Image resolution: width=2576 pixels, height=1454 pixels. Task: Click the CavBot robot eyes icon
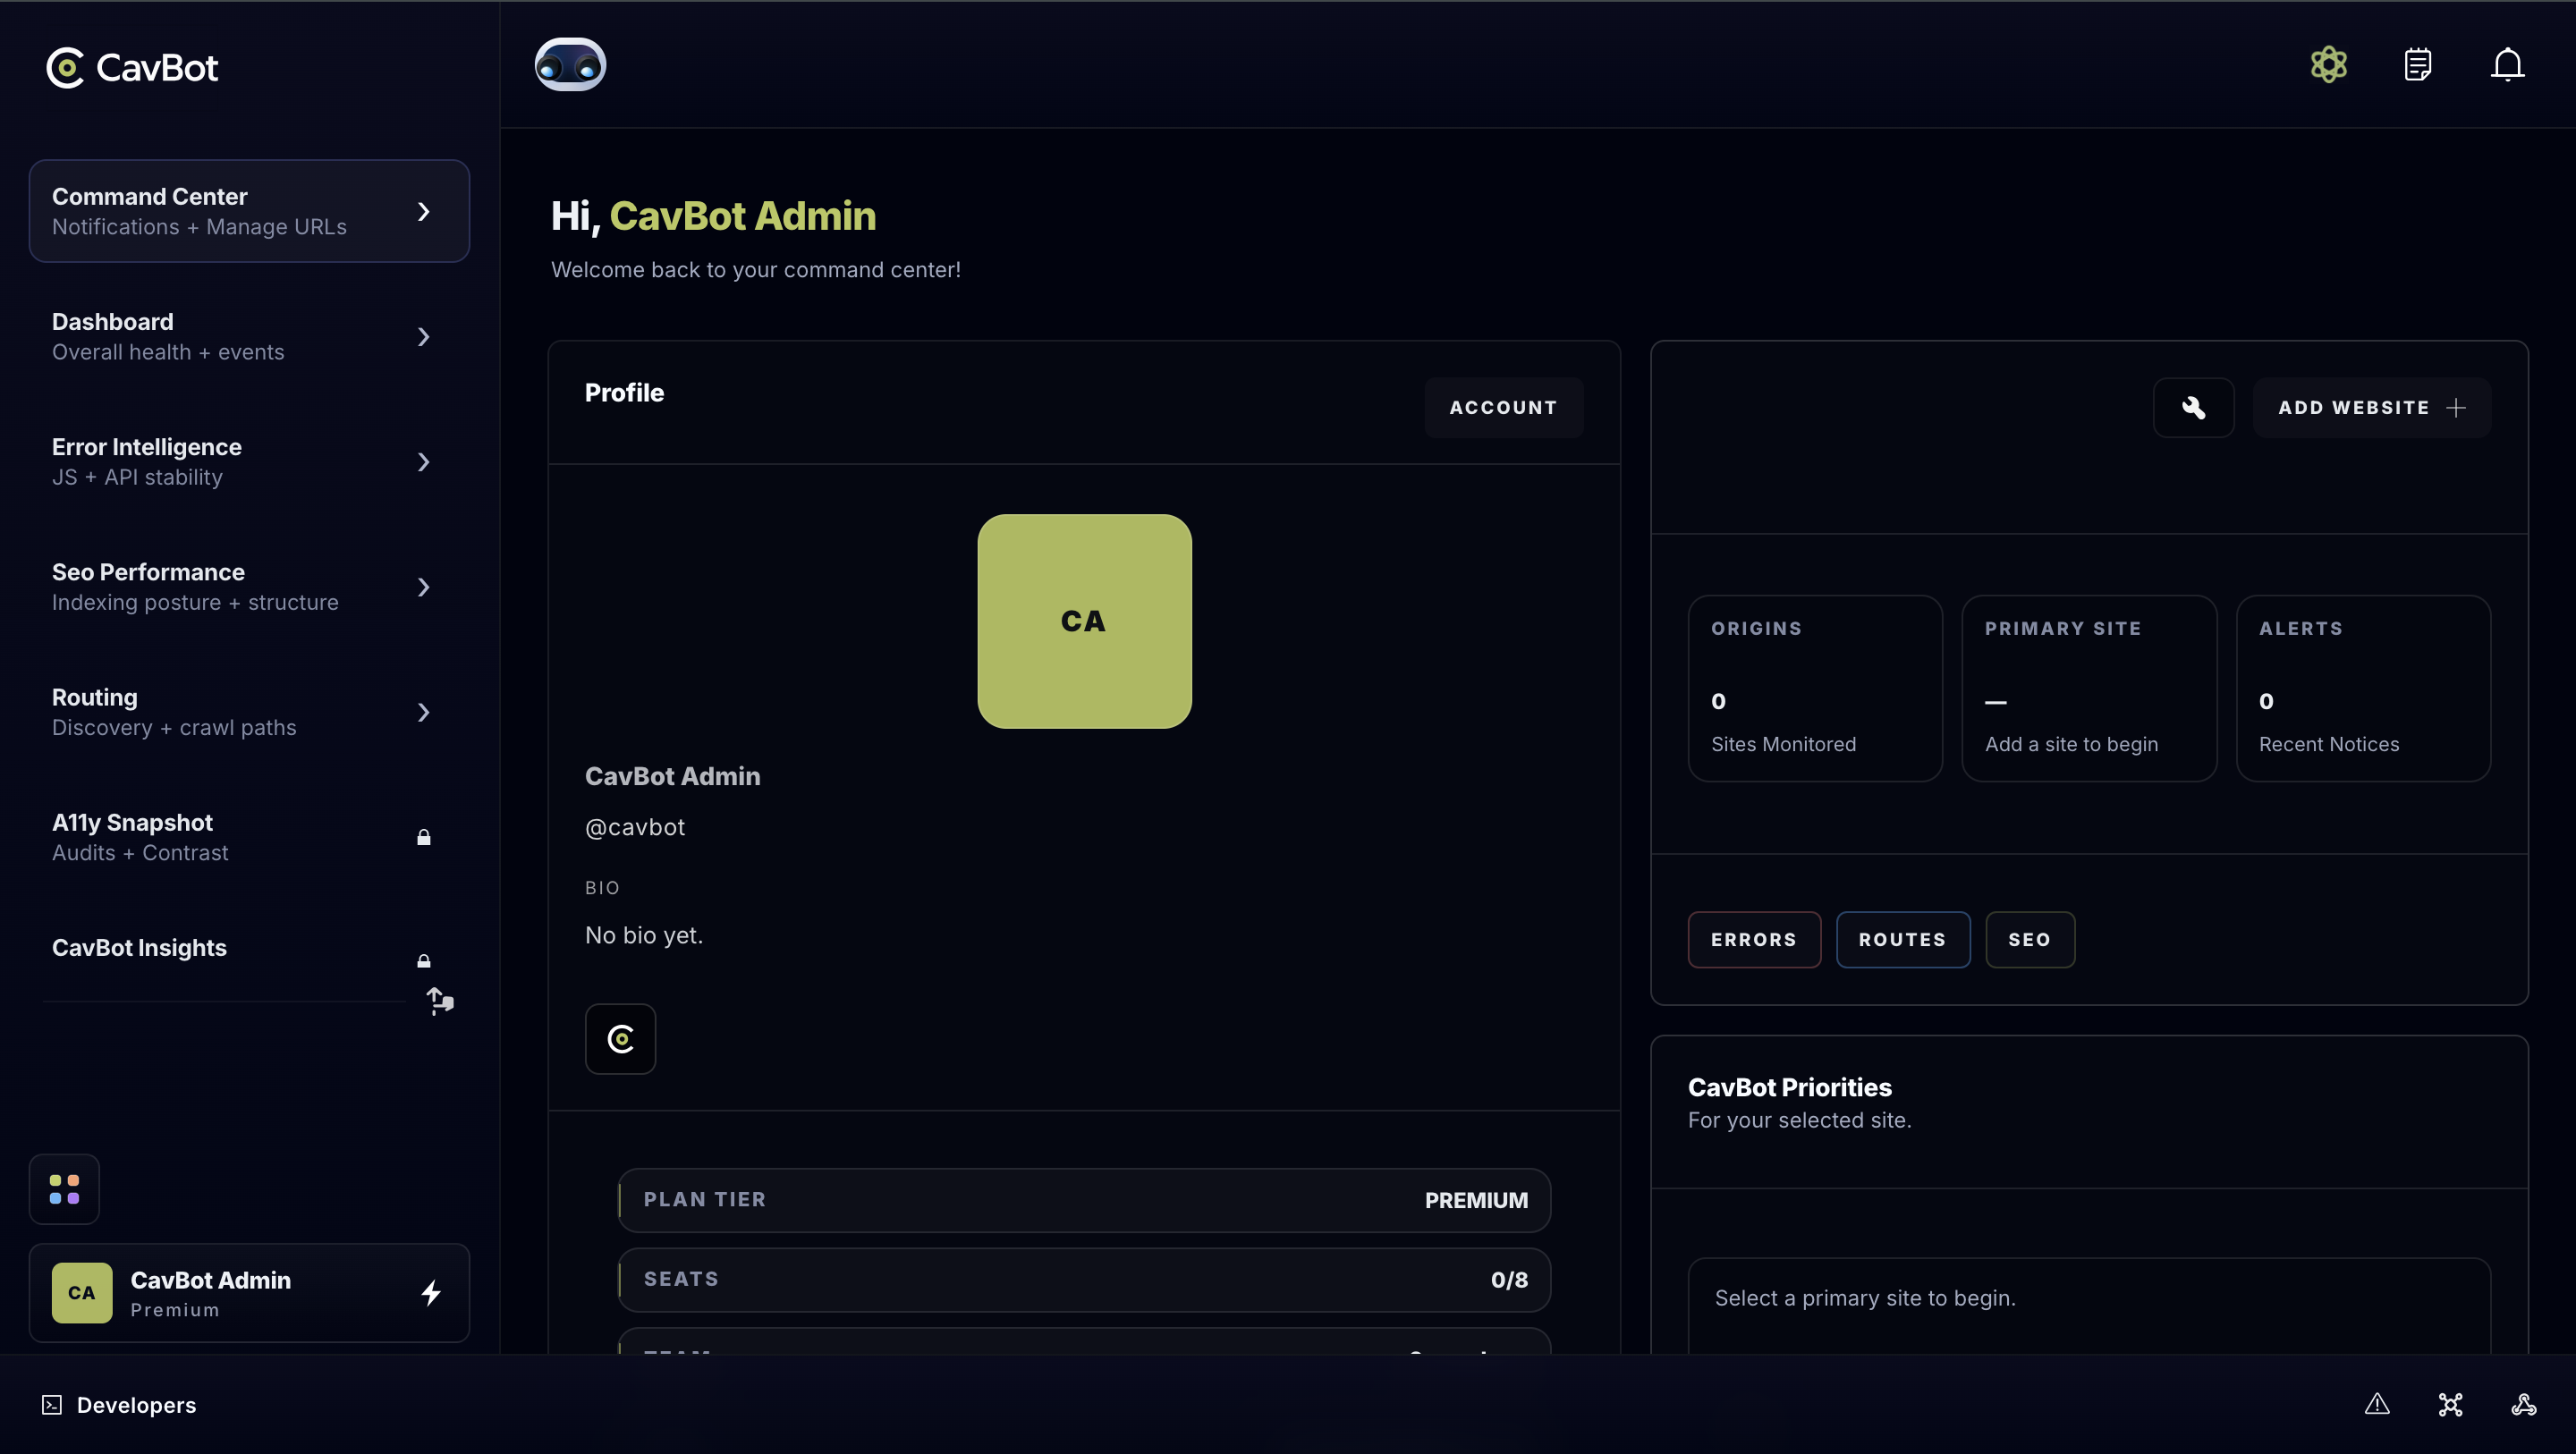click(x=570, y=65)
